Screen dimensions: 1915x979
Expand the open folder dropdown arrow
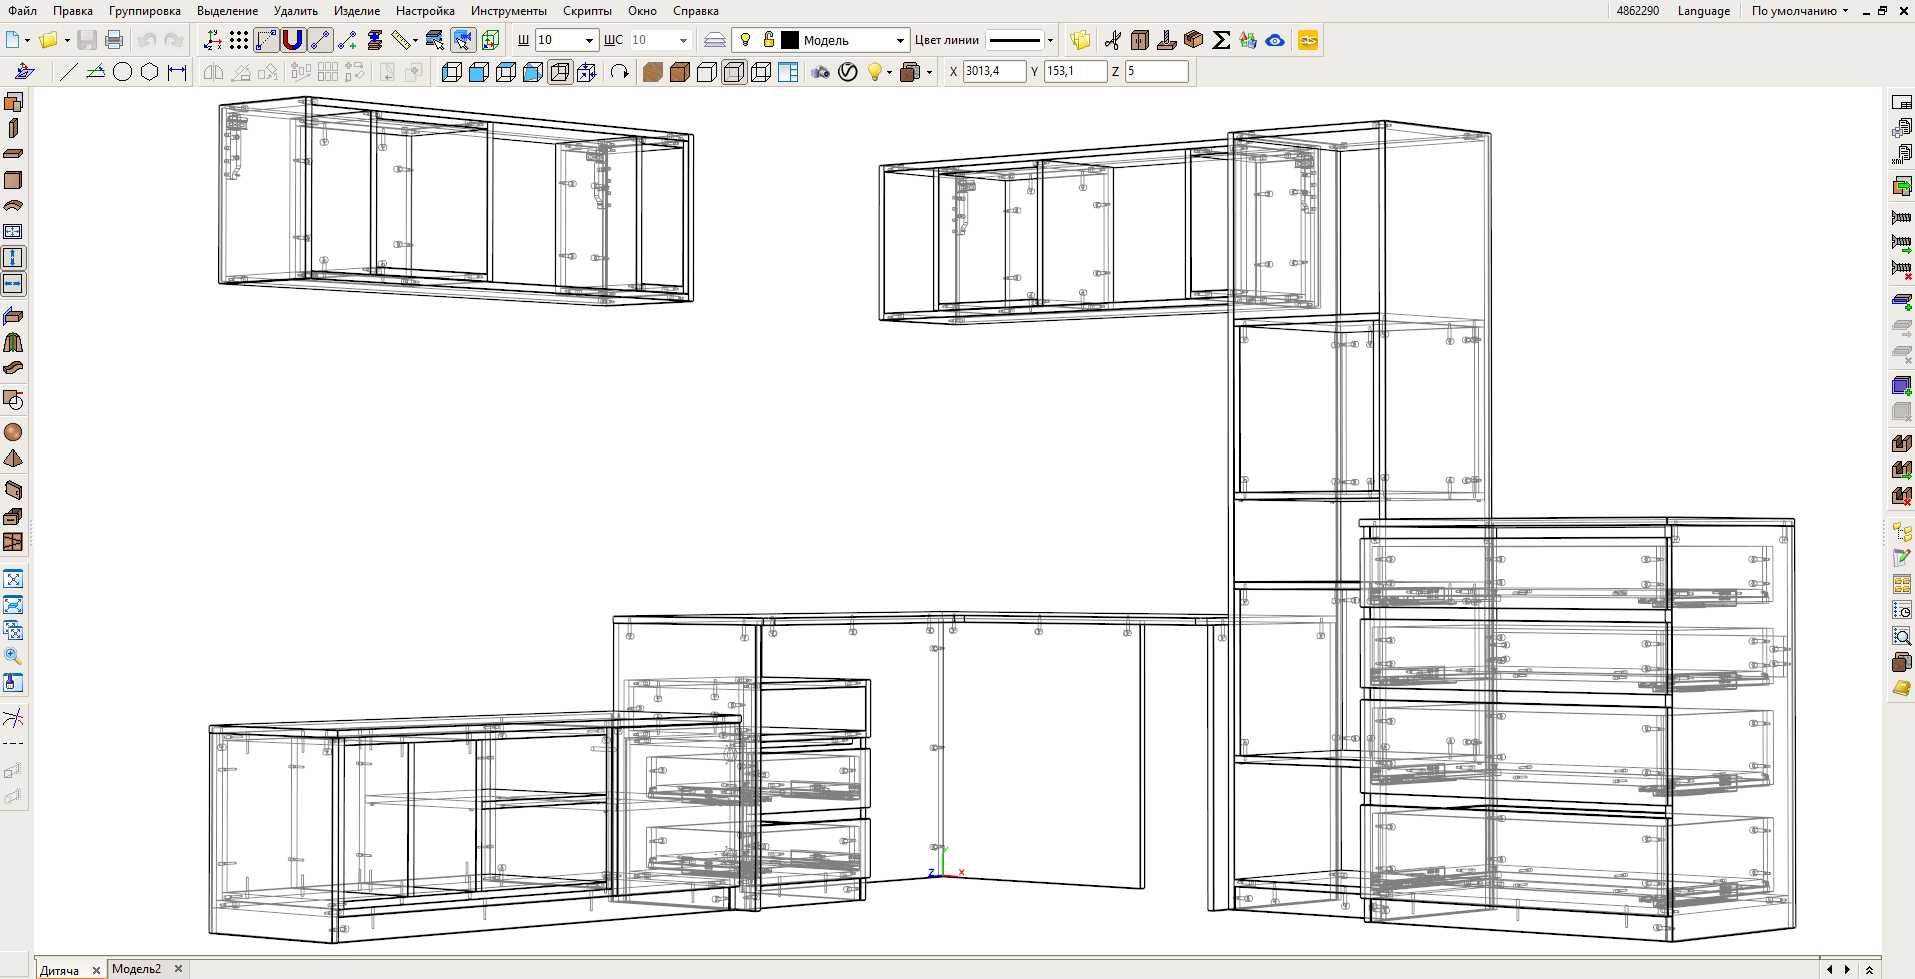[66, 40]
